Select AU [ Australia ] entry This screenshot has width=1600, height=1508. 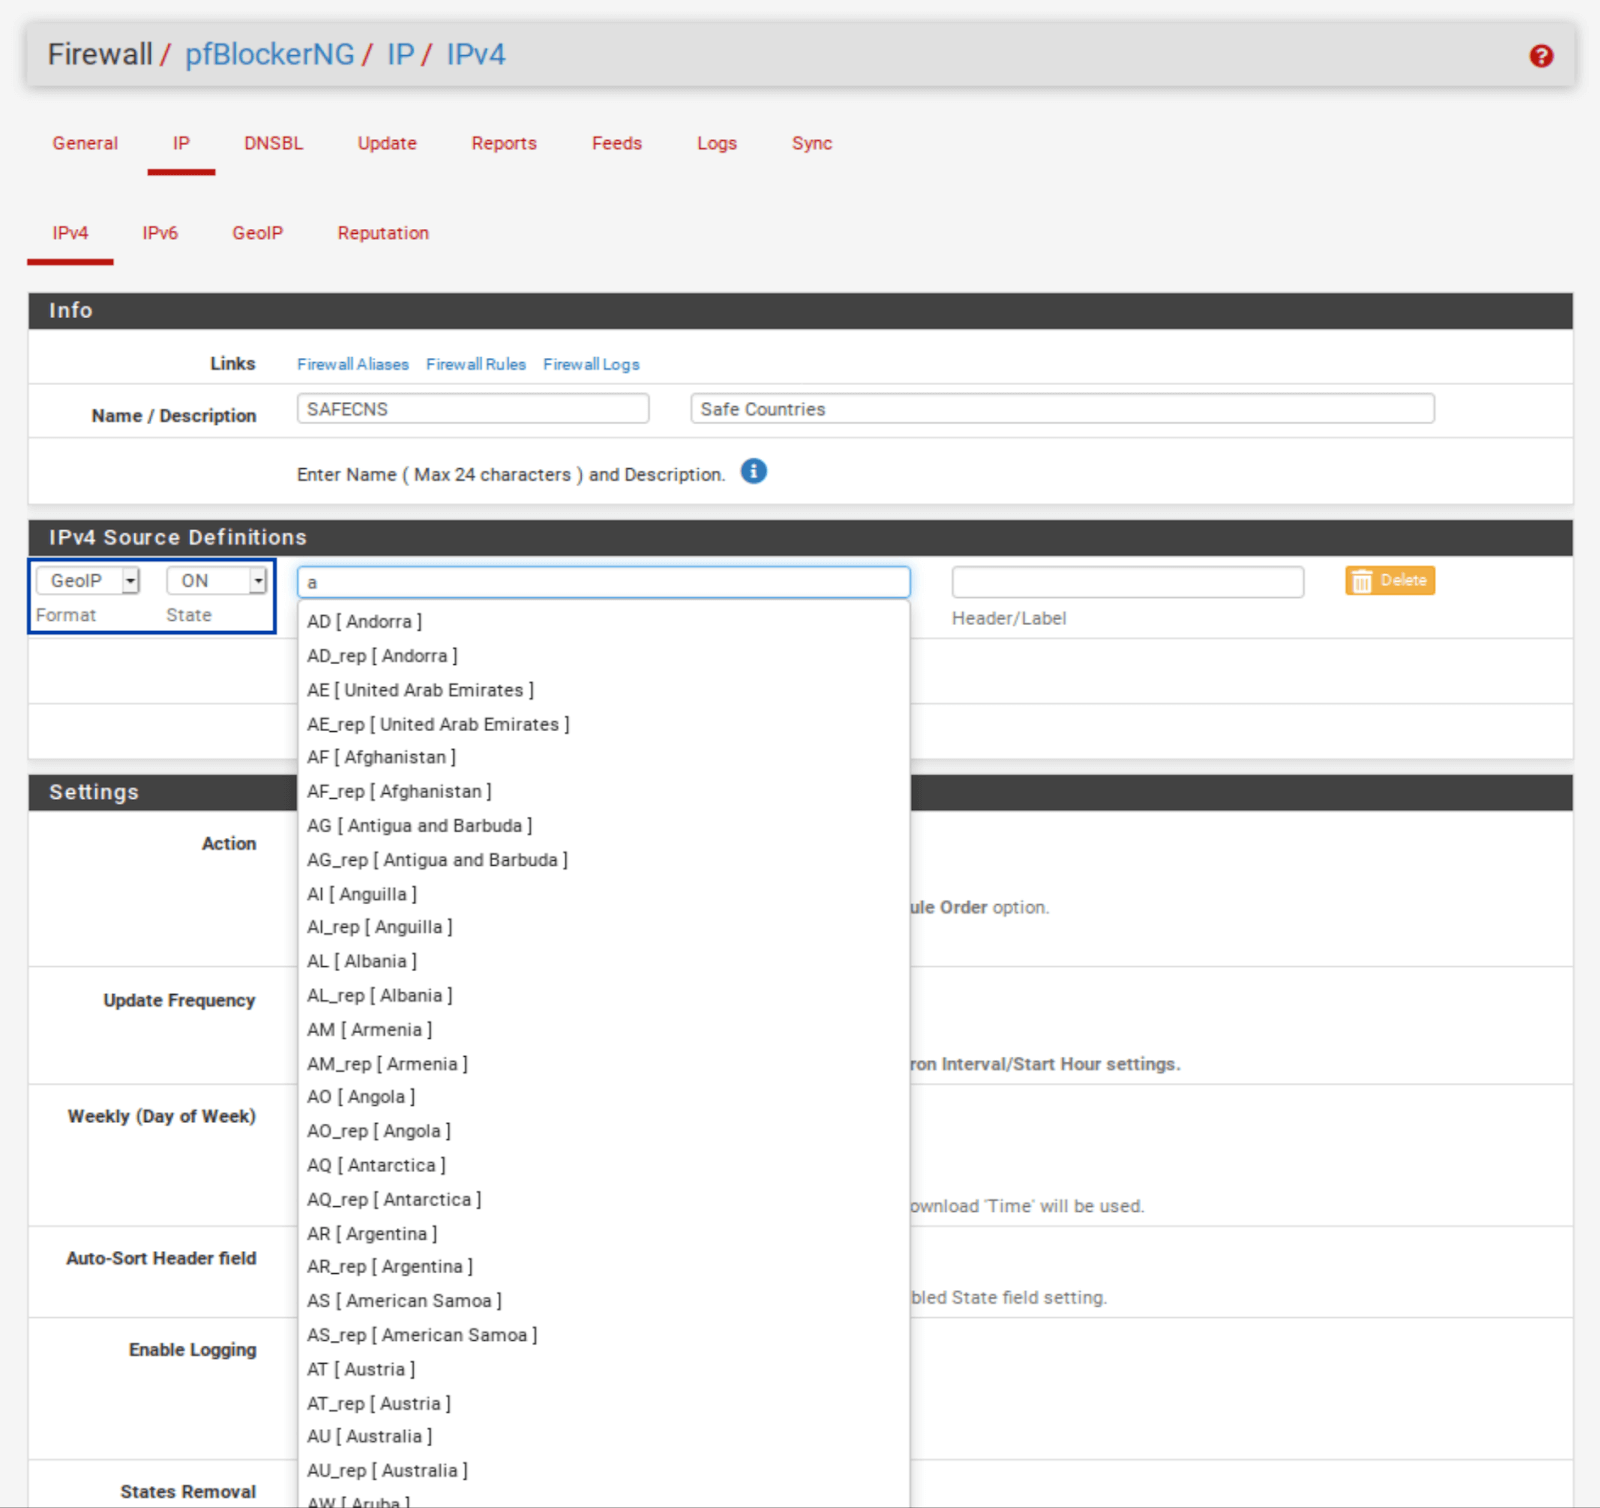click(x=604, y=1437)
